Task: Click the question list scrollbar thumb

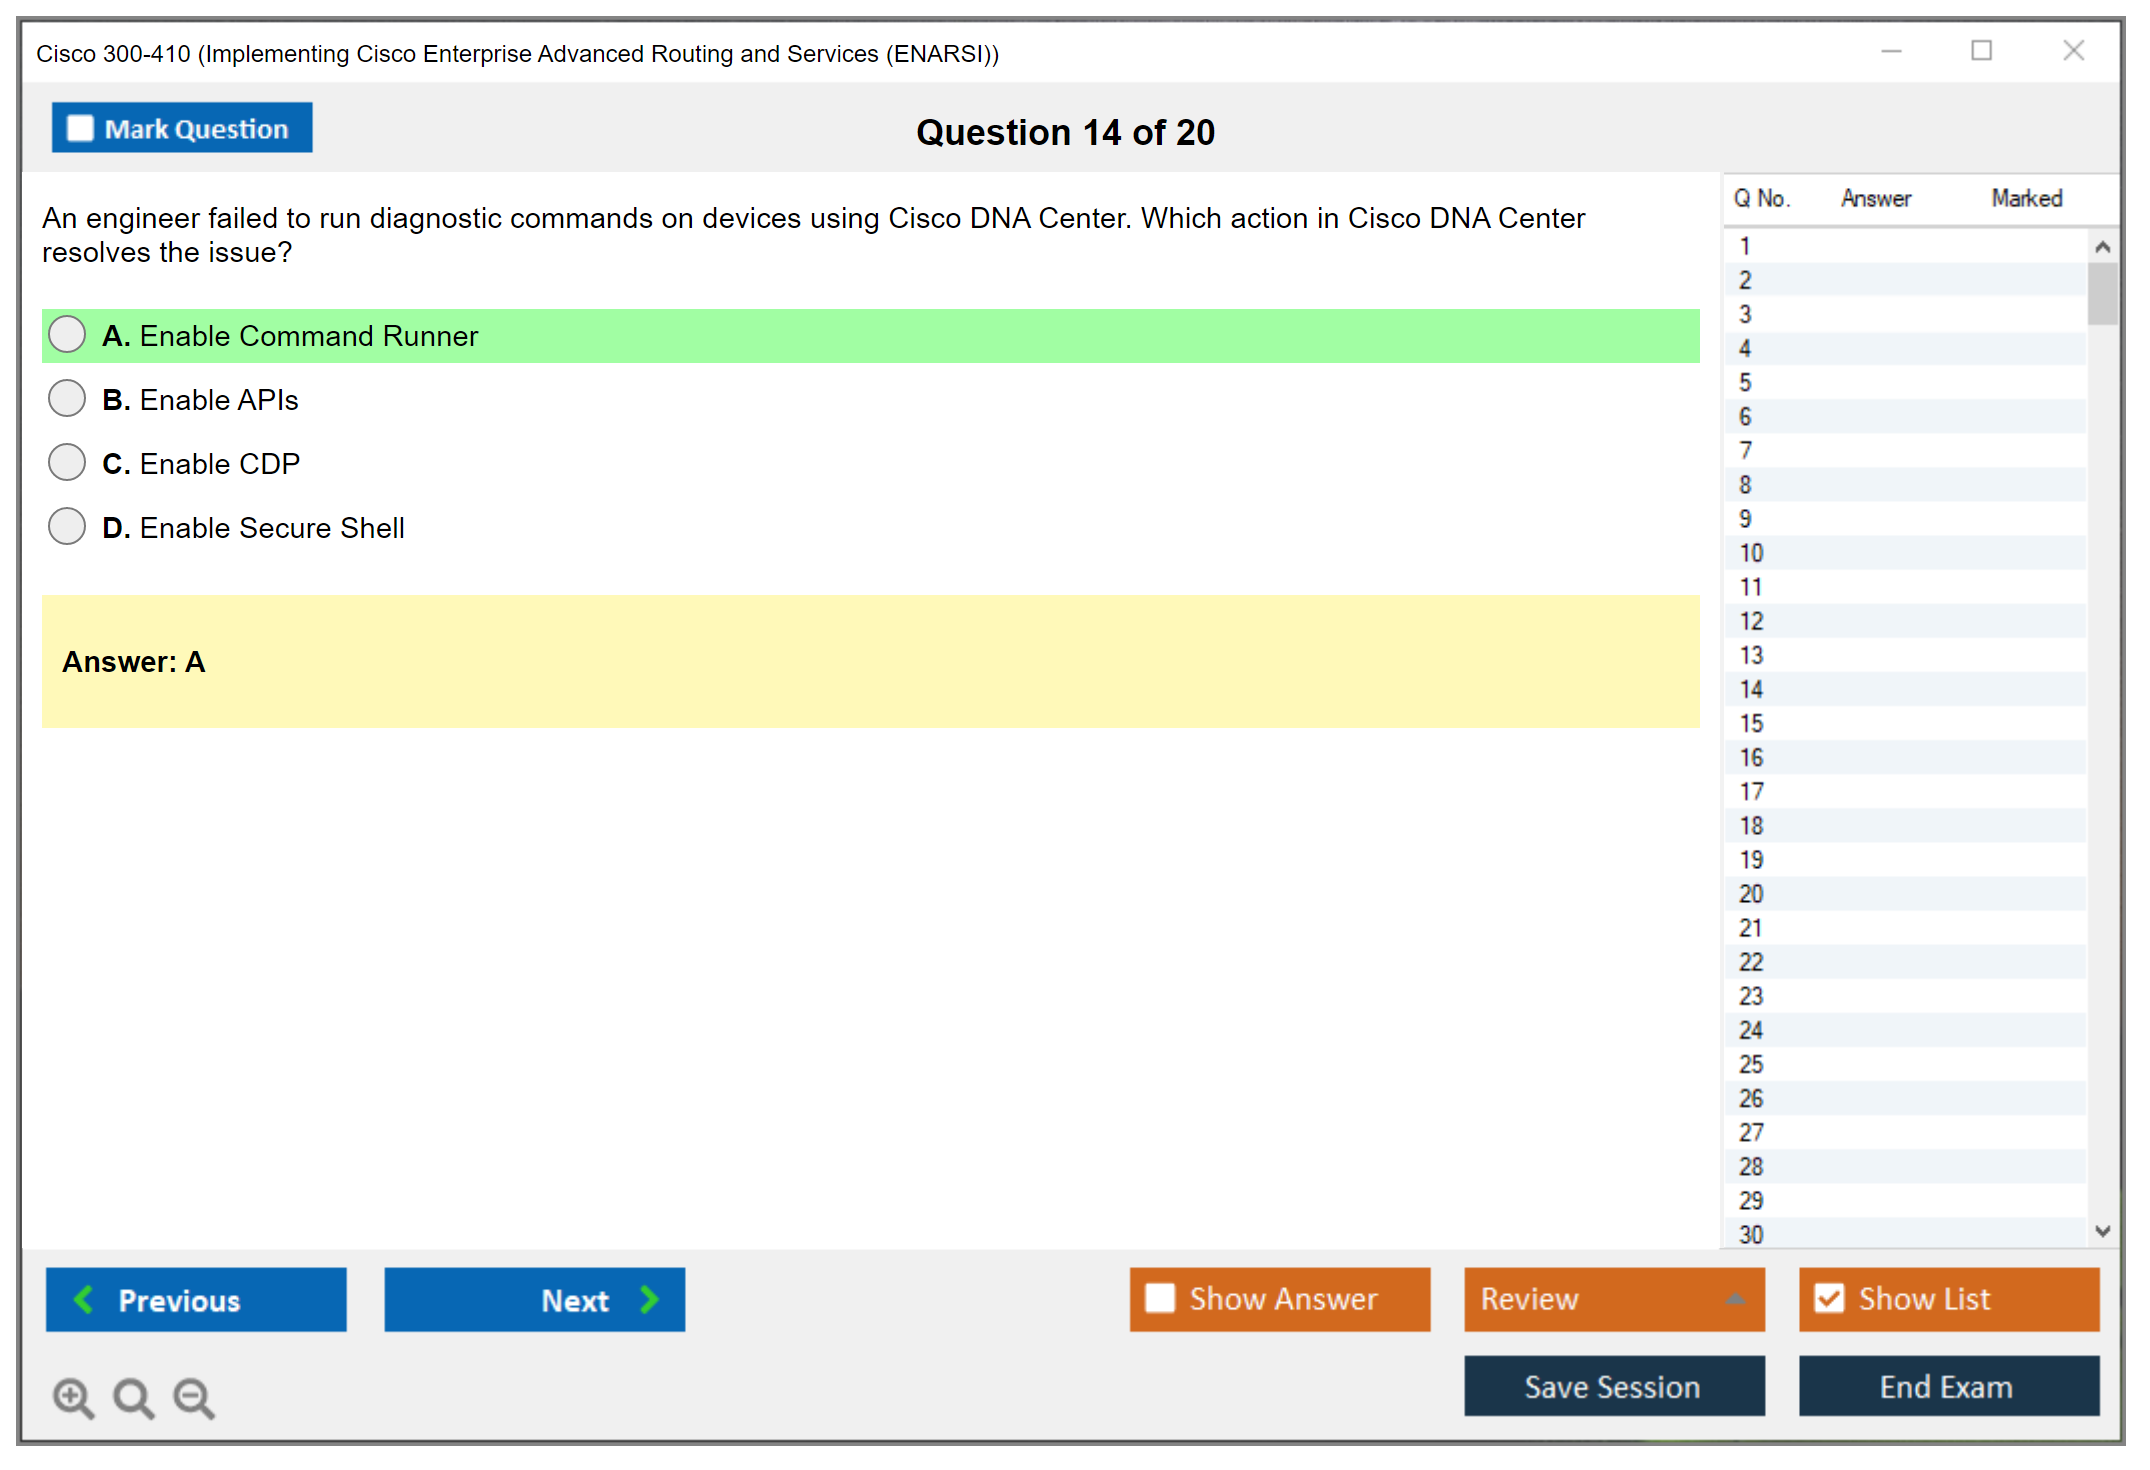Action: click(2102, 293)
